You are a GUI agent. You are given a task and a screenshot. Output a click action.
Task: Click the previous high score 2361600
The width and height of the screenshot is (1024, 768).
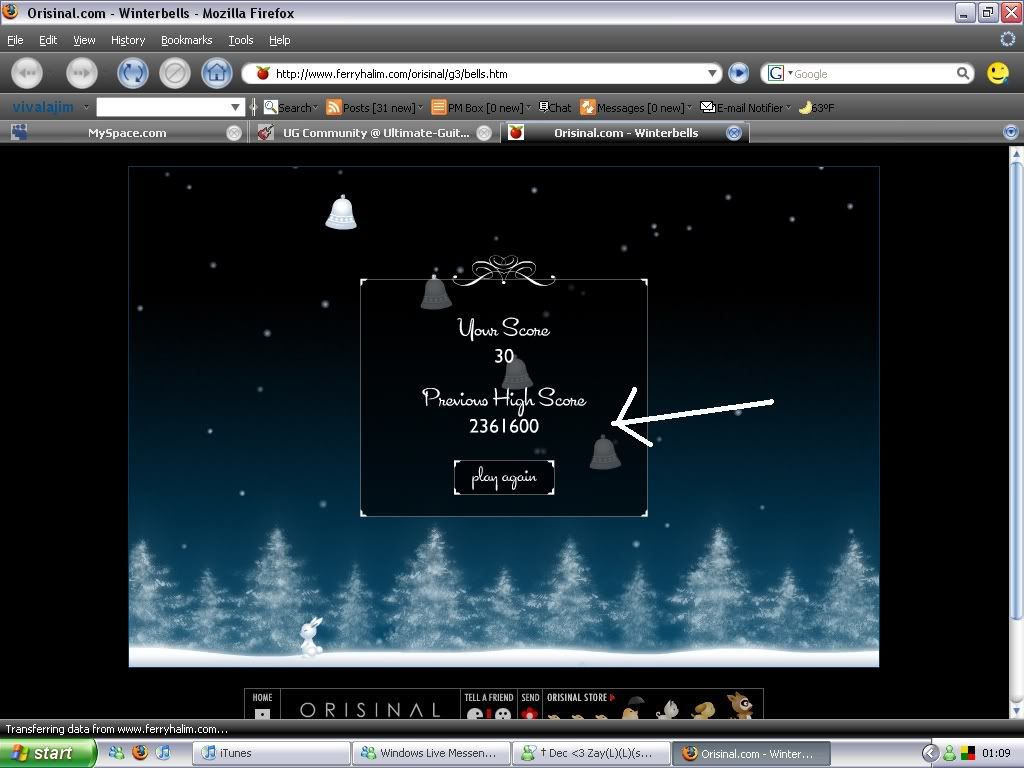coord(504,426)
